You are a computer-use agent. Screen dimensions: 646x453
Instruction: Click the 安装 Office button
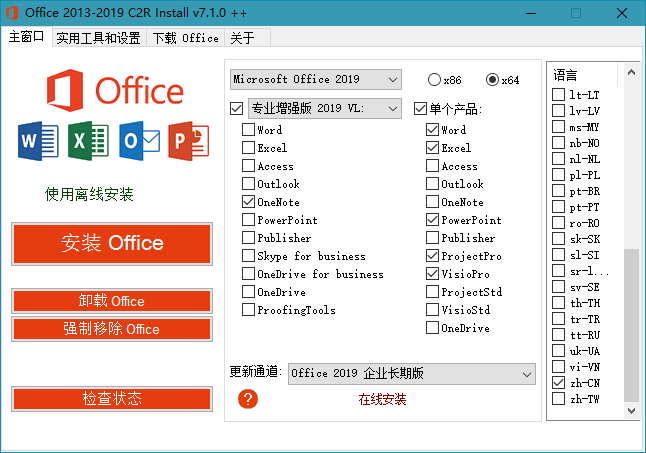[112, 243]
